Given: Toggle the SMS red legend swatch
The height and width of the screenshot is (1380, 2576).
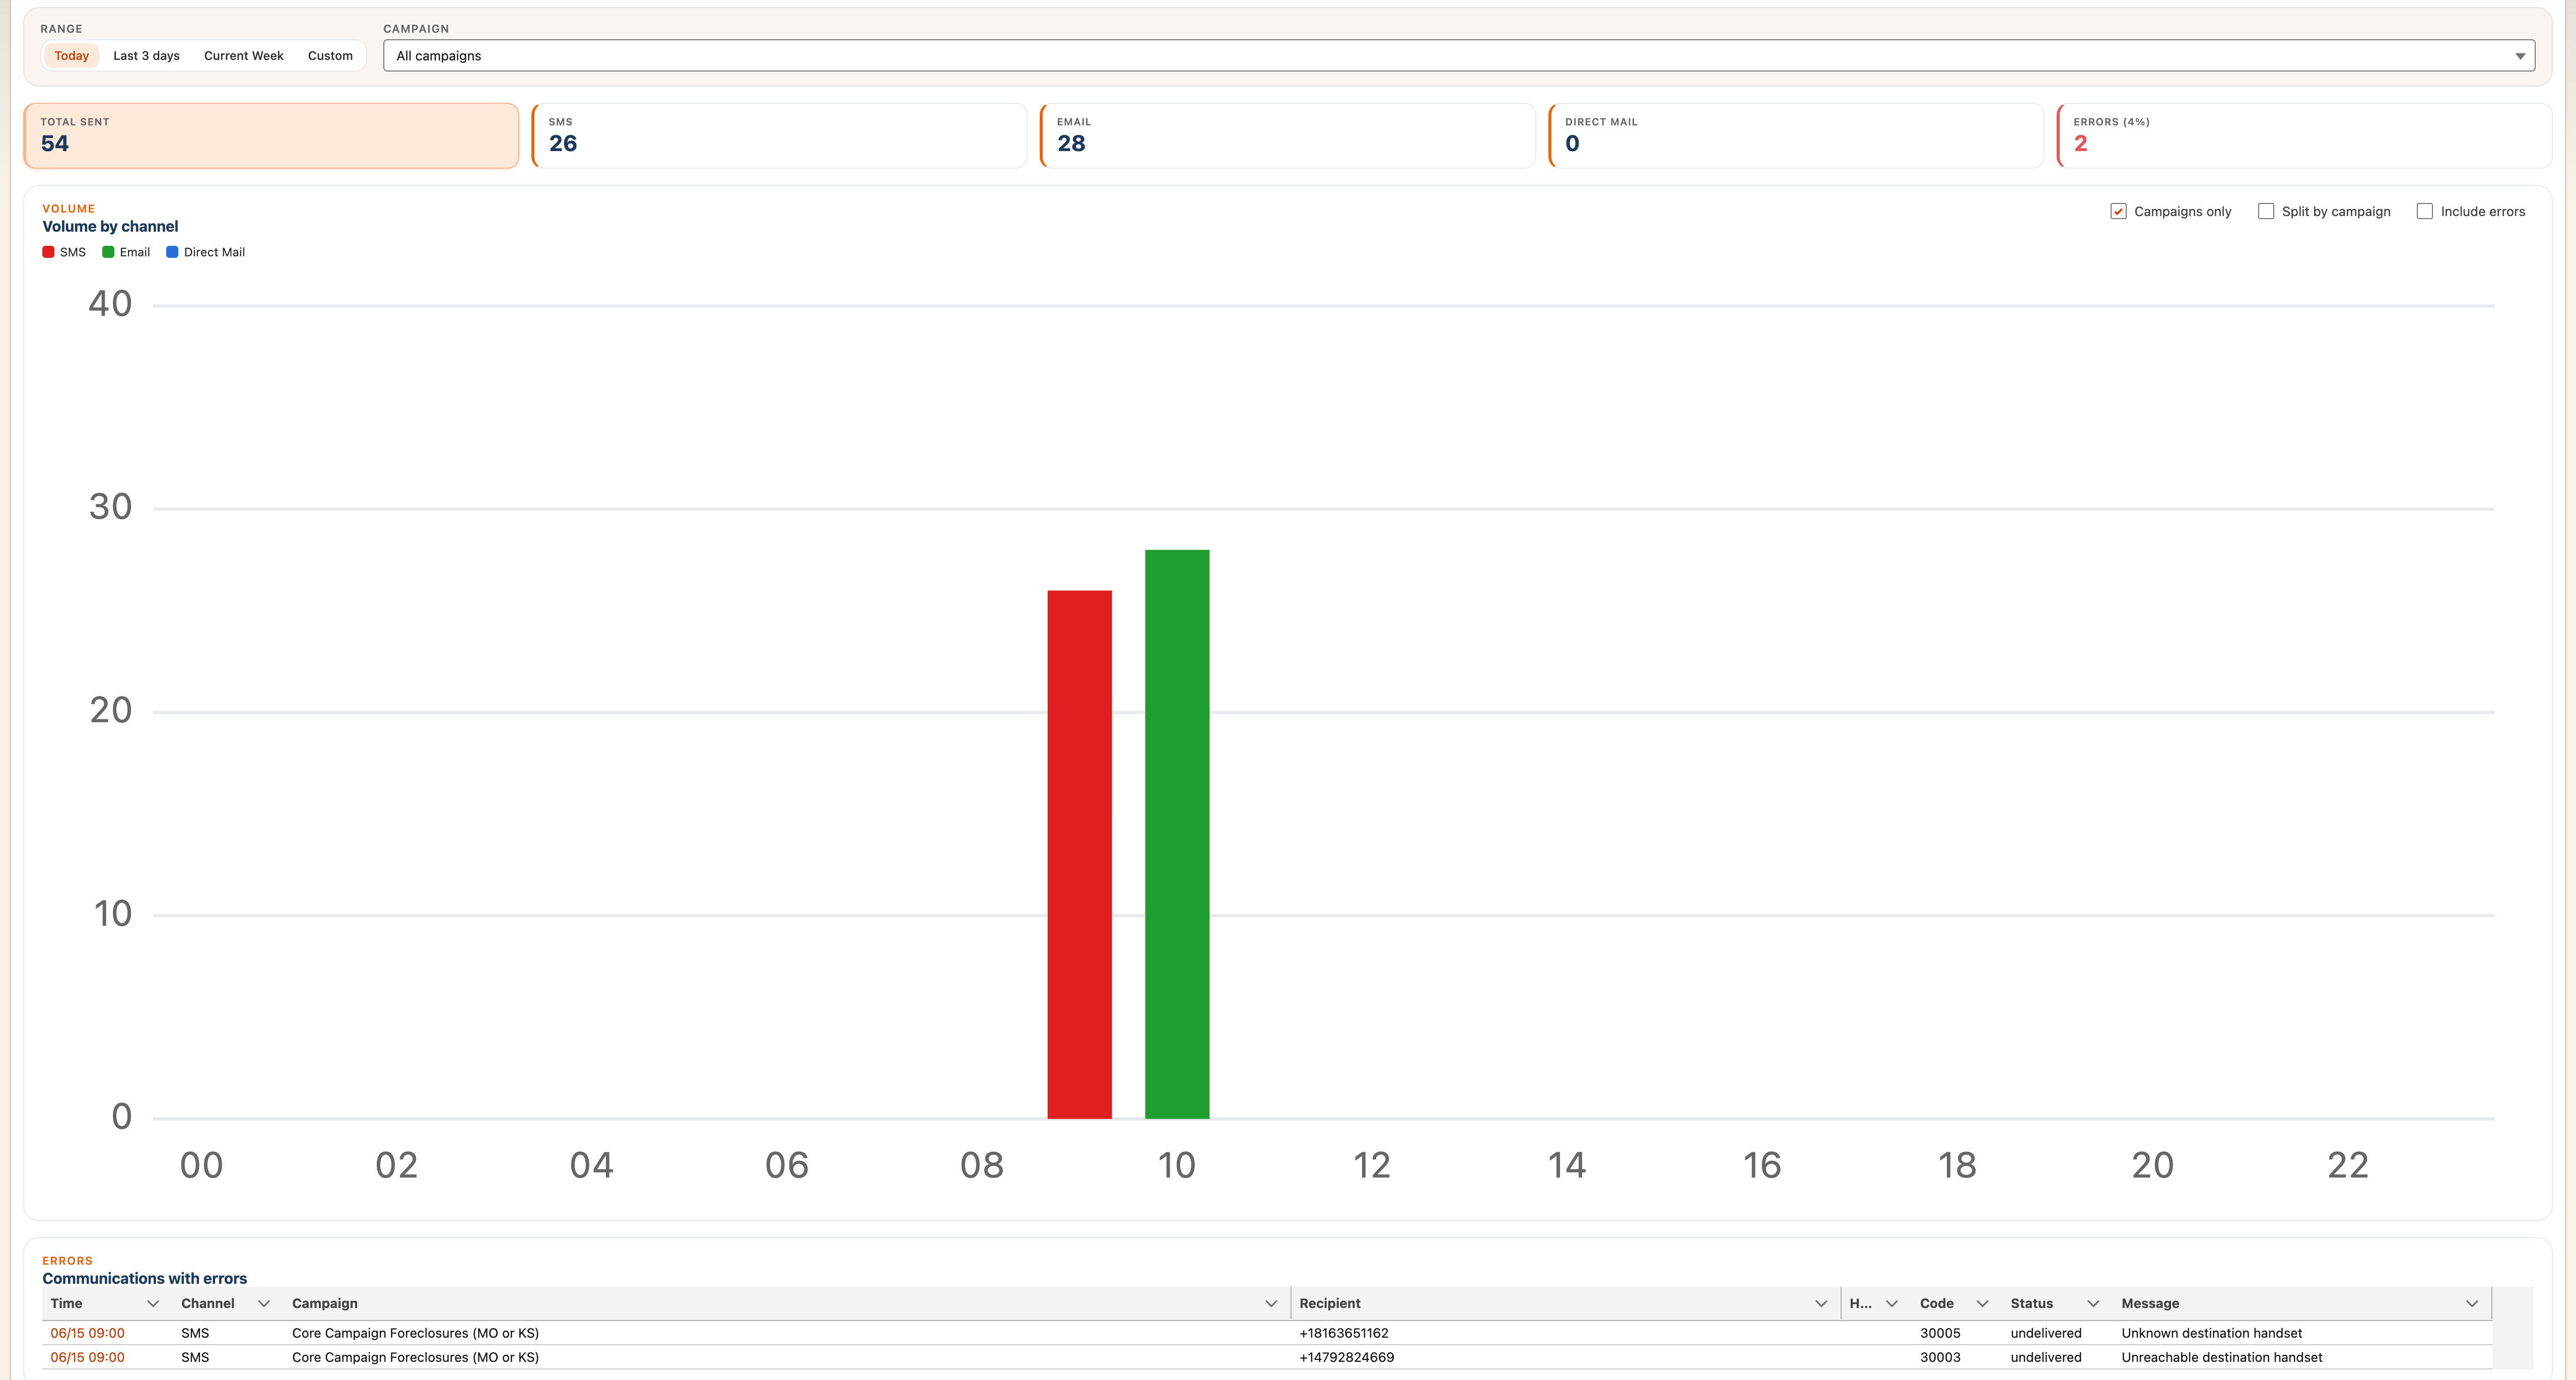Looking at the screenshot, I should [x=48, y=252].
